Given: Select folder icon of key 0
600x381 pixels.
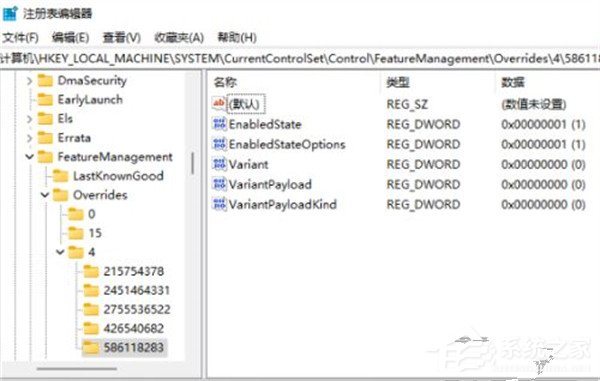Looking at the screenshot, I should [76, 214].
